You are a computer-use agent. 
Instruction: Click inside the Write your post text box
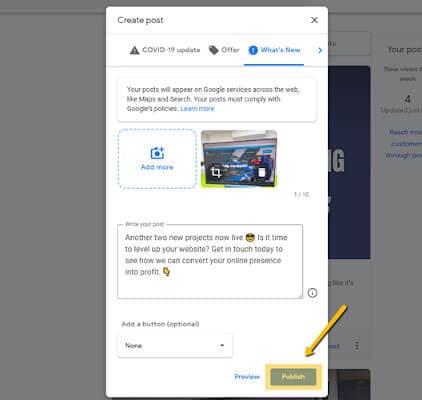click(210, 262)
